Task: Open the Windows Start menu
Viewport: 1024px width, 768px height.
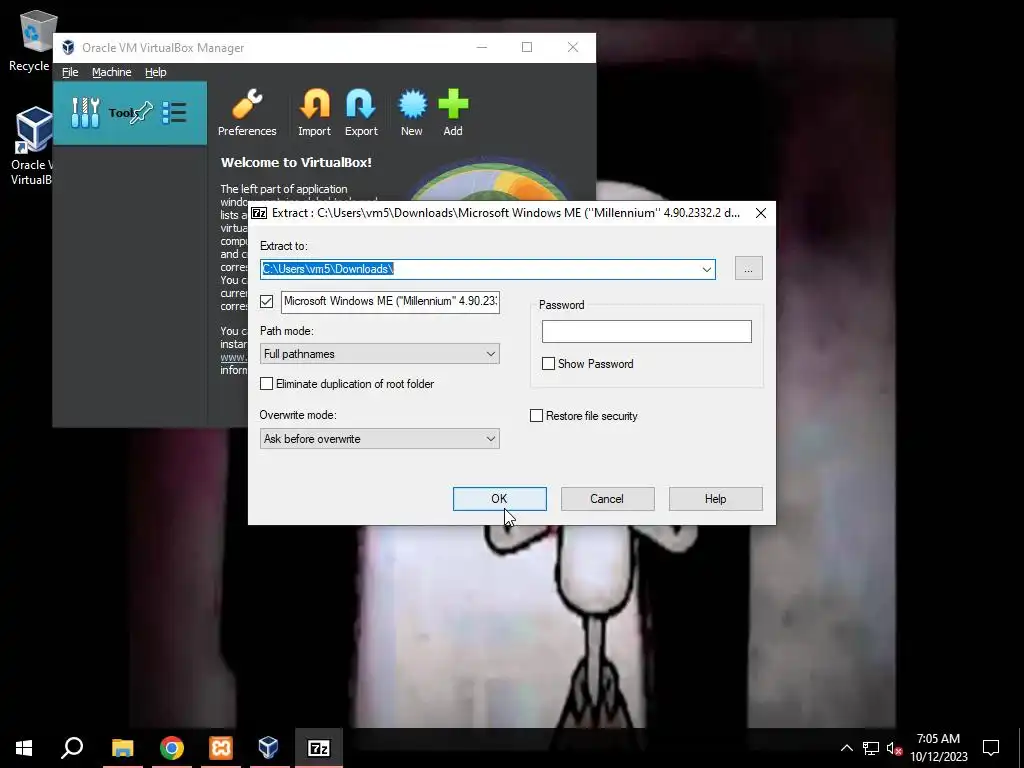Action: [24, 748]
